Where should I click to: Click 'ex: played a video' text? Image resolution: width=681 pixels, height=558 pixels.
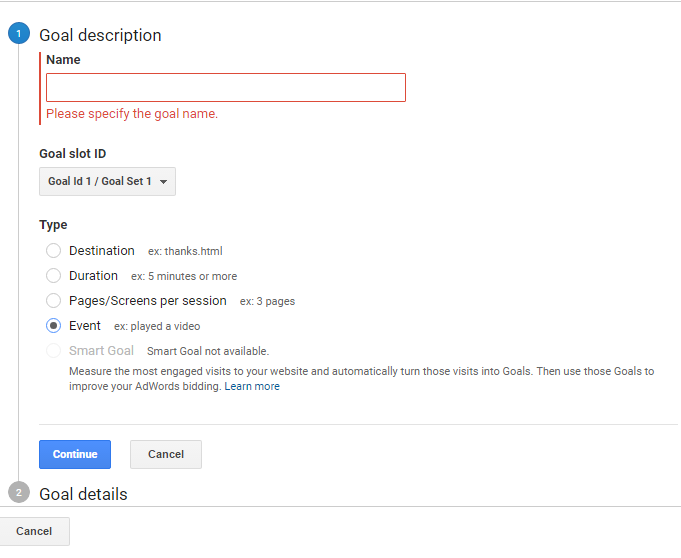[157, 326]
